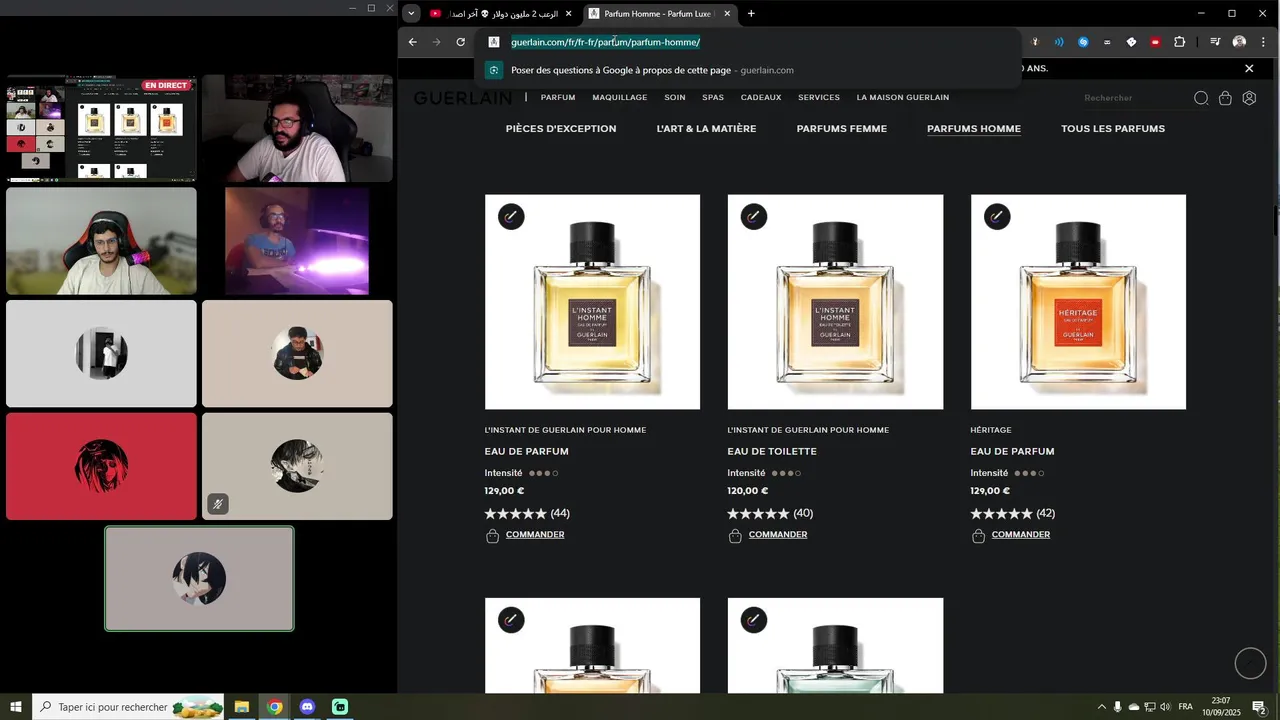Select the bearded man with headset video tile
This screenshot has height=720, width=1280.
(297, 128)
